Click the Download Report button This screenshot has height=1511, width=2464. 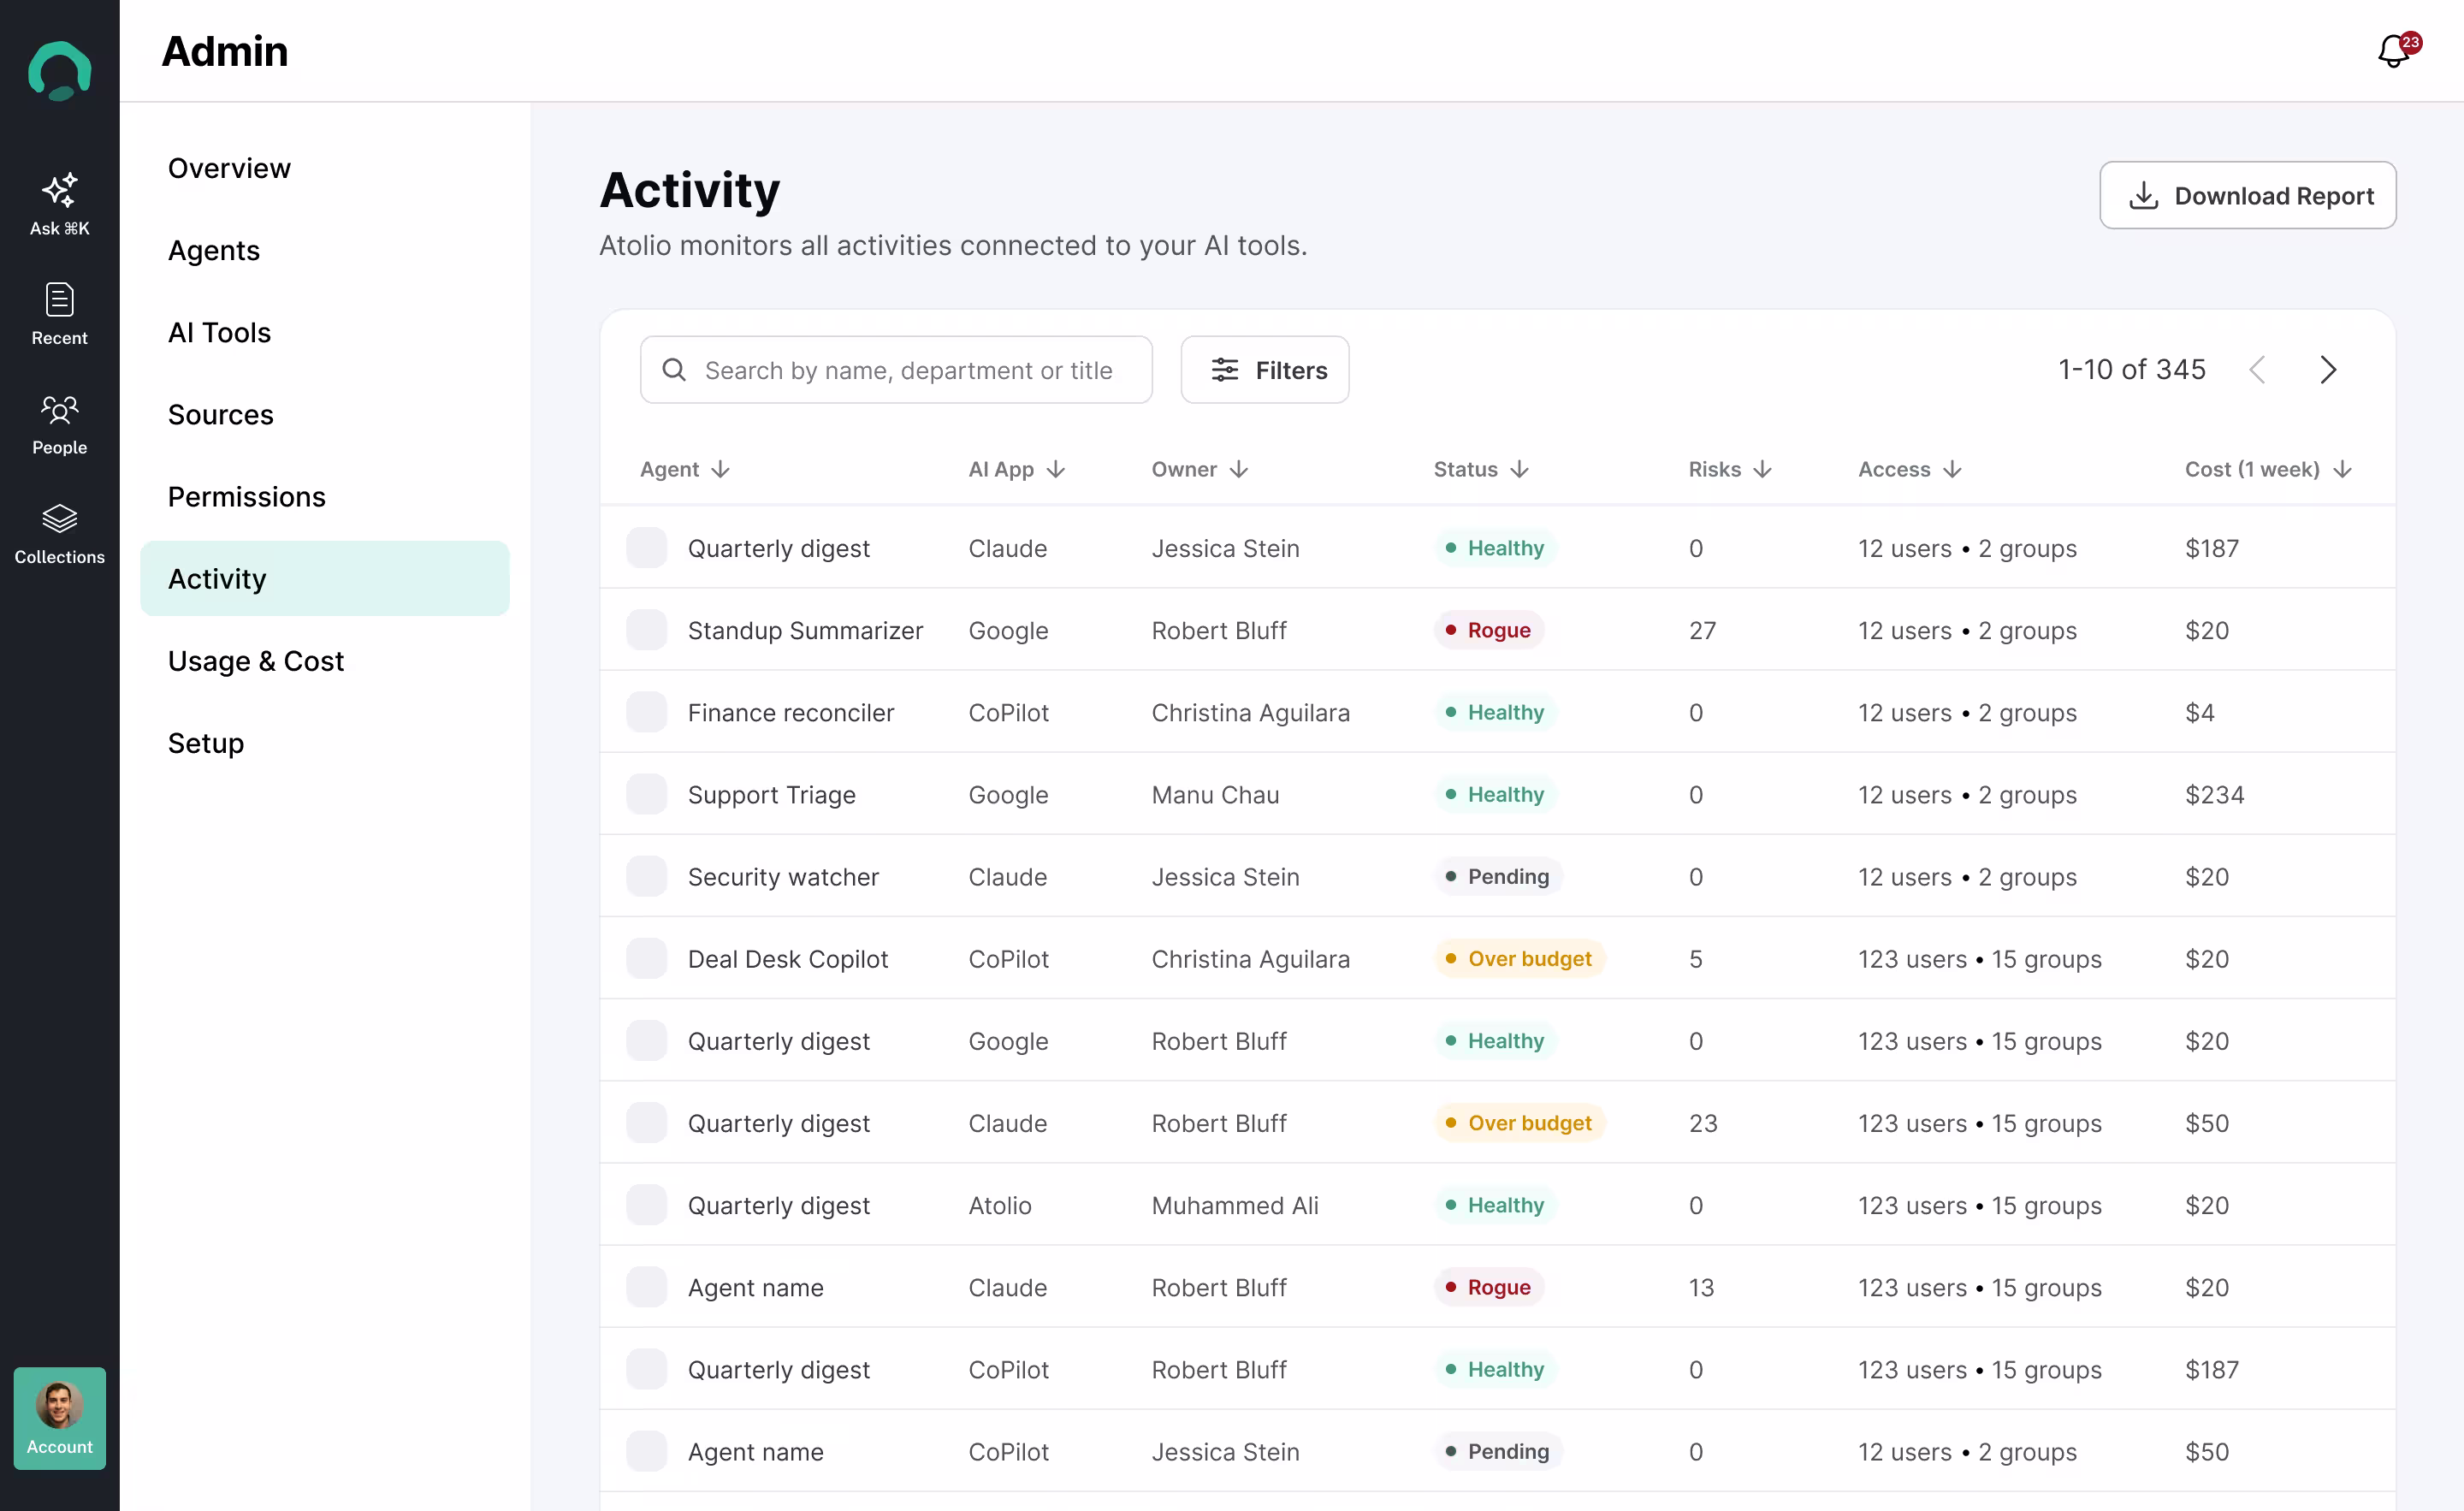[x=2247, y=195]
